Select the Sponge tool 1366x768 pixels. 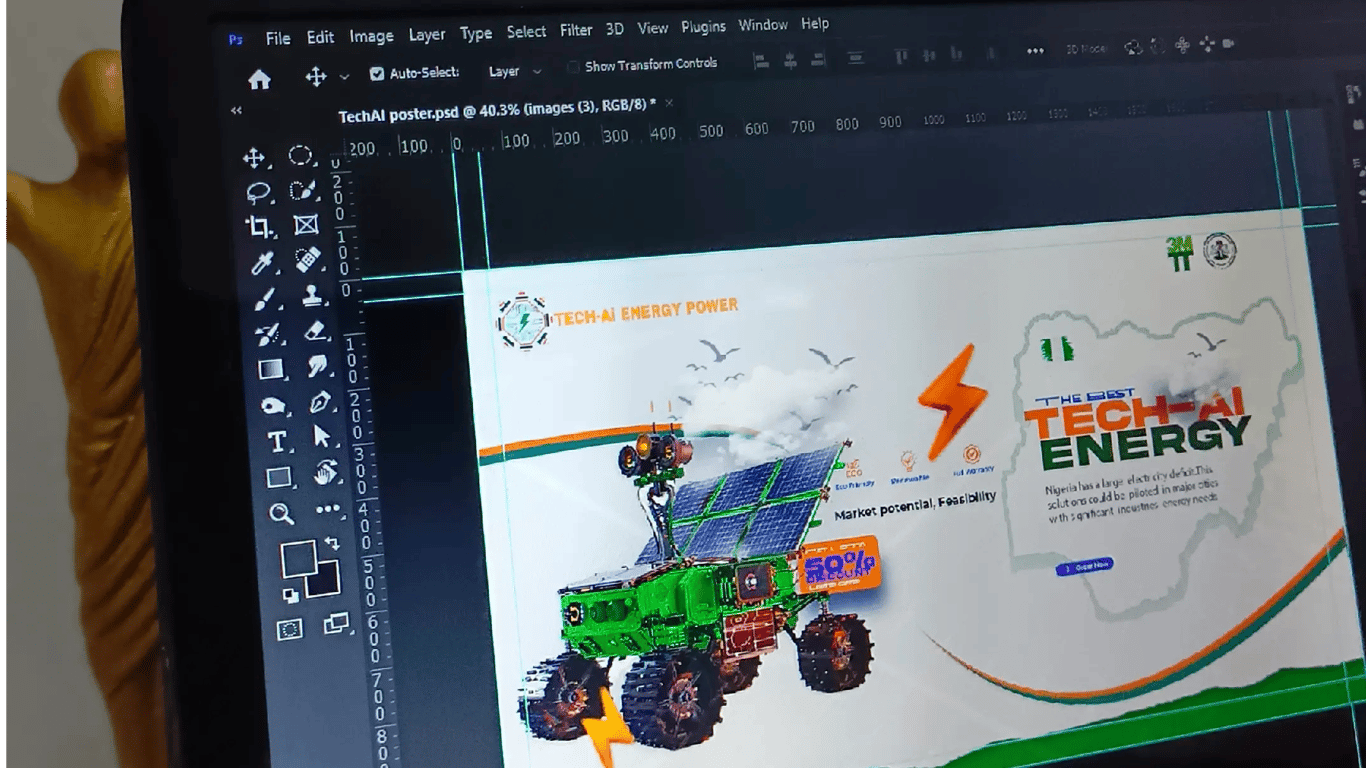[x=273, y=406]
